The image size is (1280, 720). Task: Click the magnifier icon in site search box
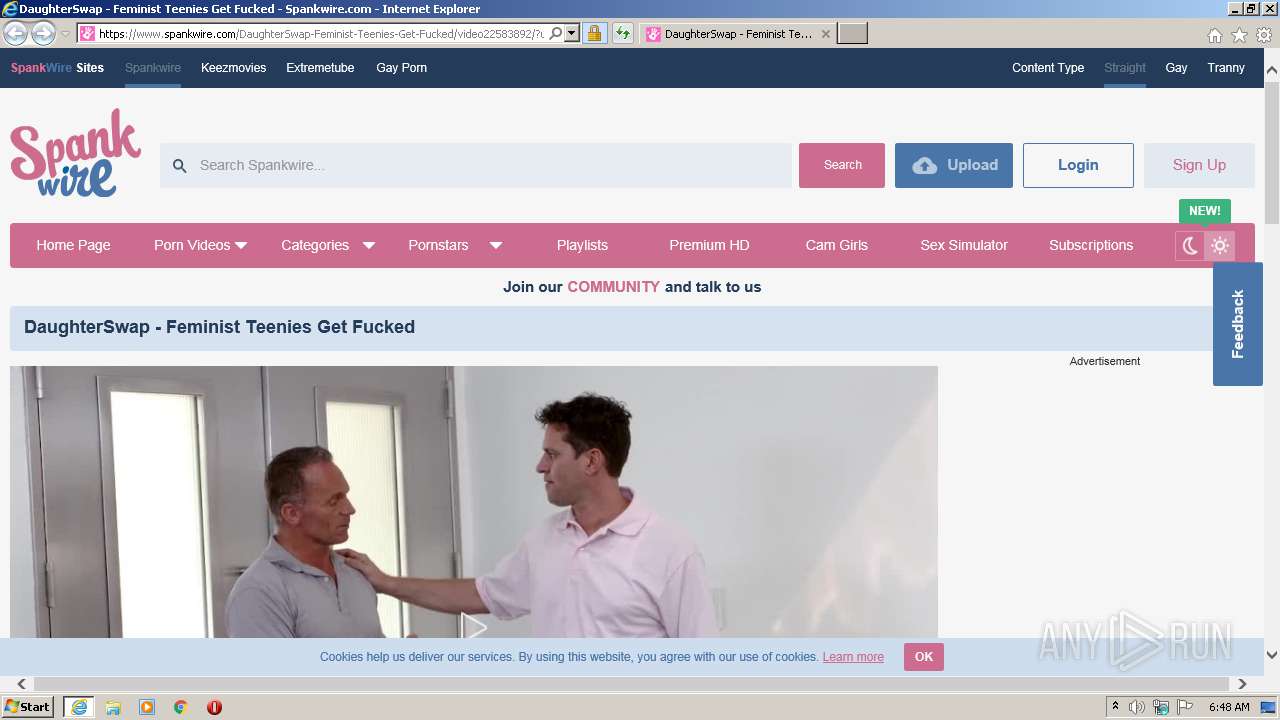(180, 166)
